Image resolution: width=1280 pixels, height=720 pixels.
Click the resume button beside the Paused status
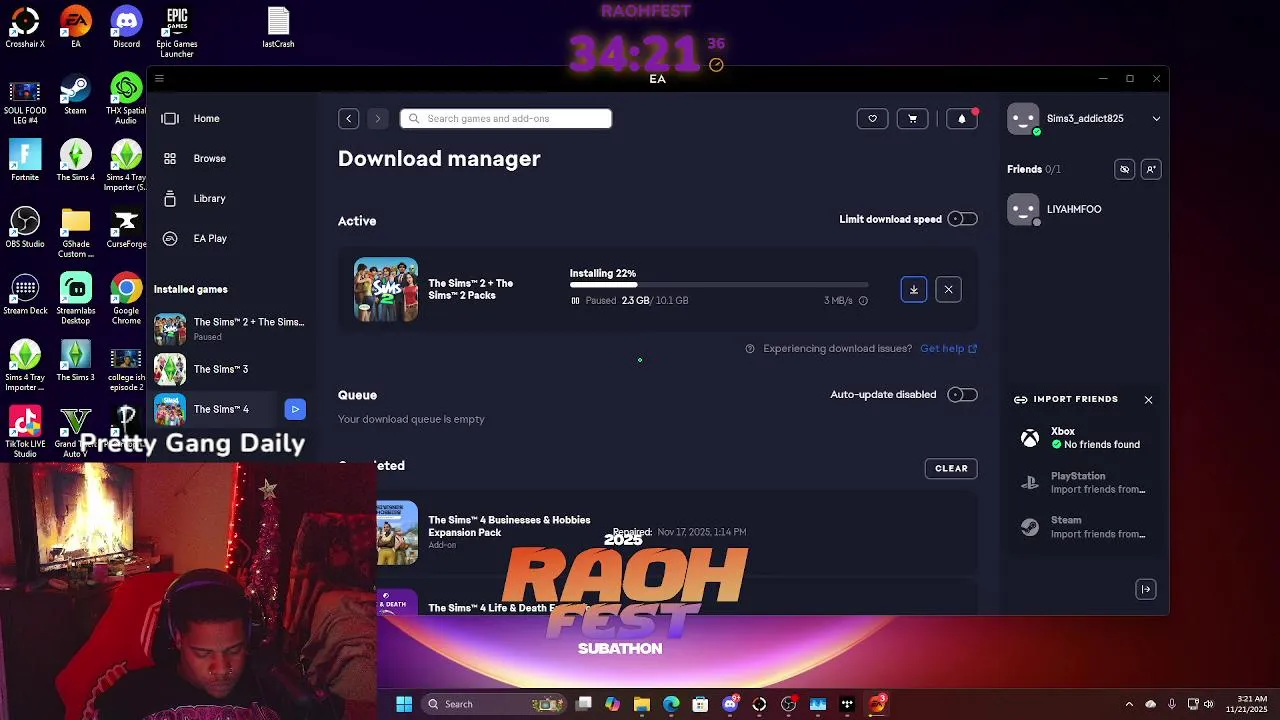575,300
